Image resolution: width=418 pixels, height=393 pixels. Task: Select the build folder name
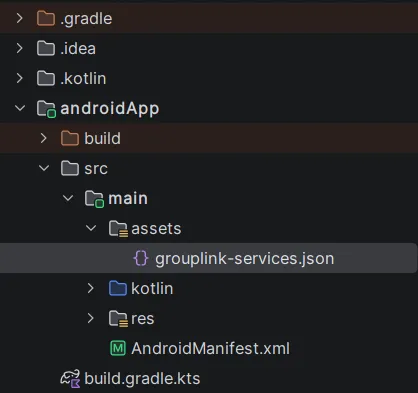(102, 138)
